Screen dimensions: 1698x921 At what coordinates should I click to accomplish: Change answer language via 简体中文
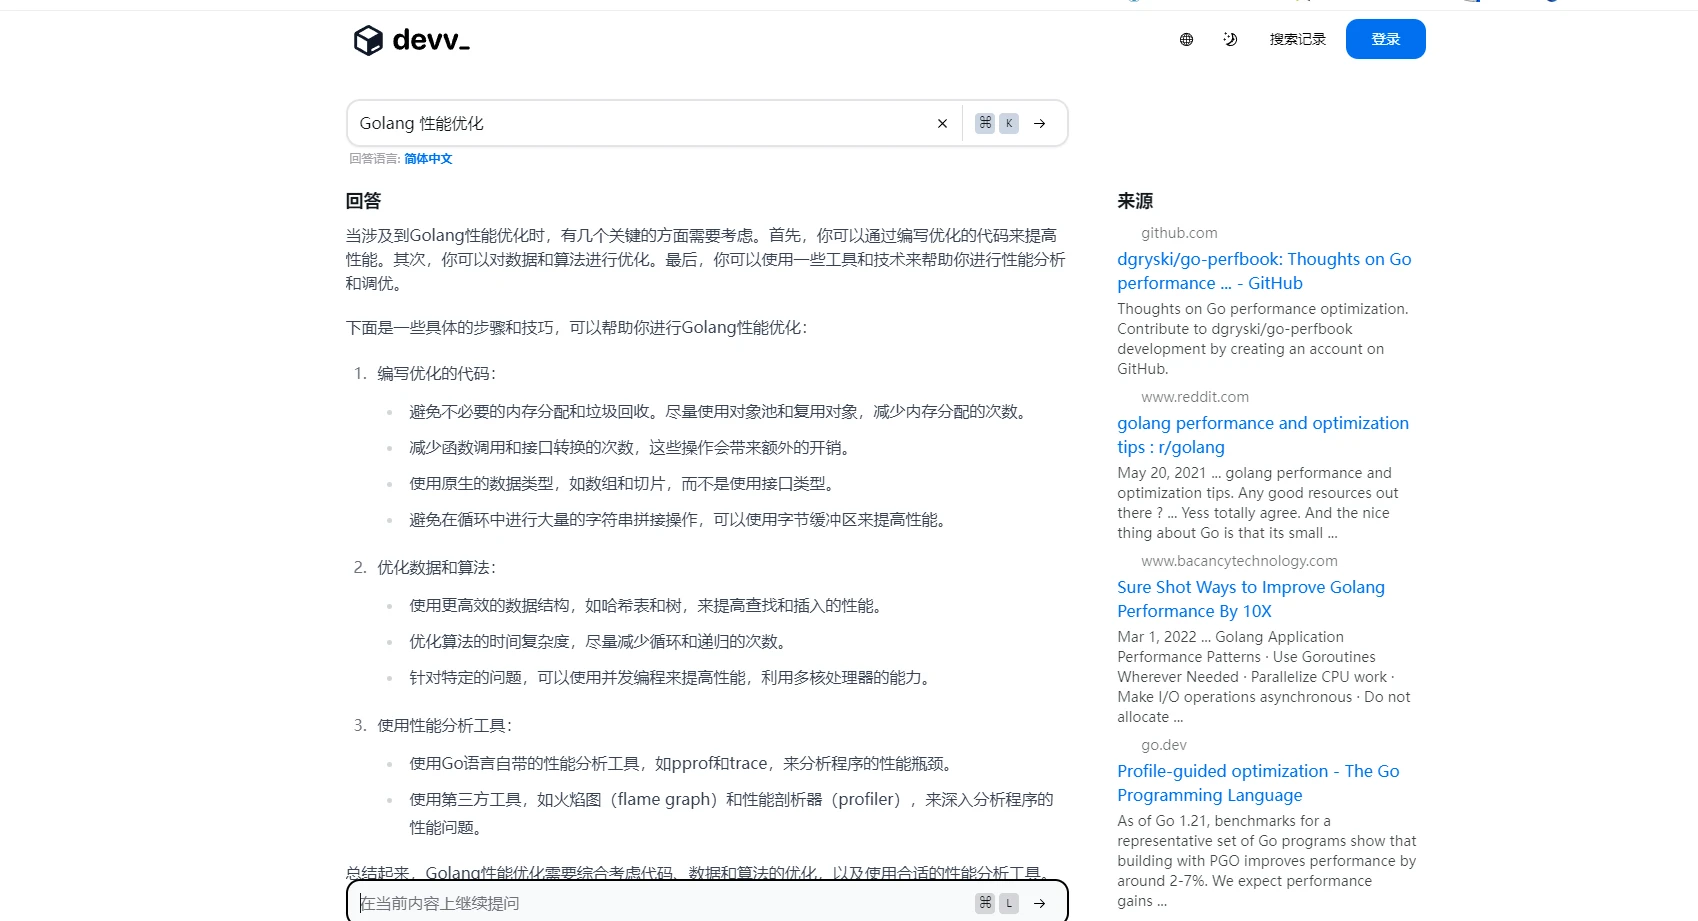[428, 159]
